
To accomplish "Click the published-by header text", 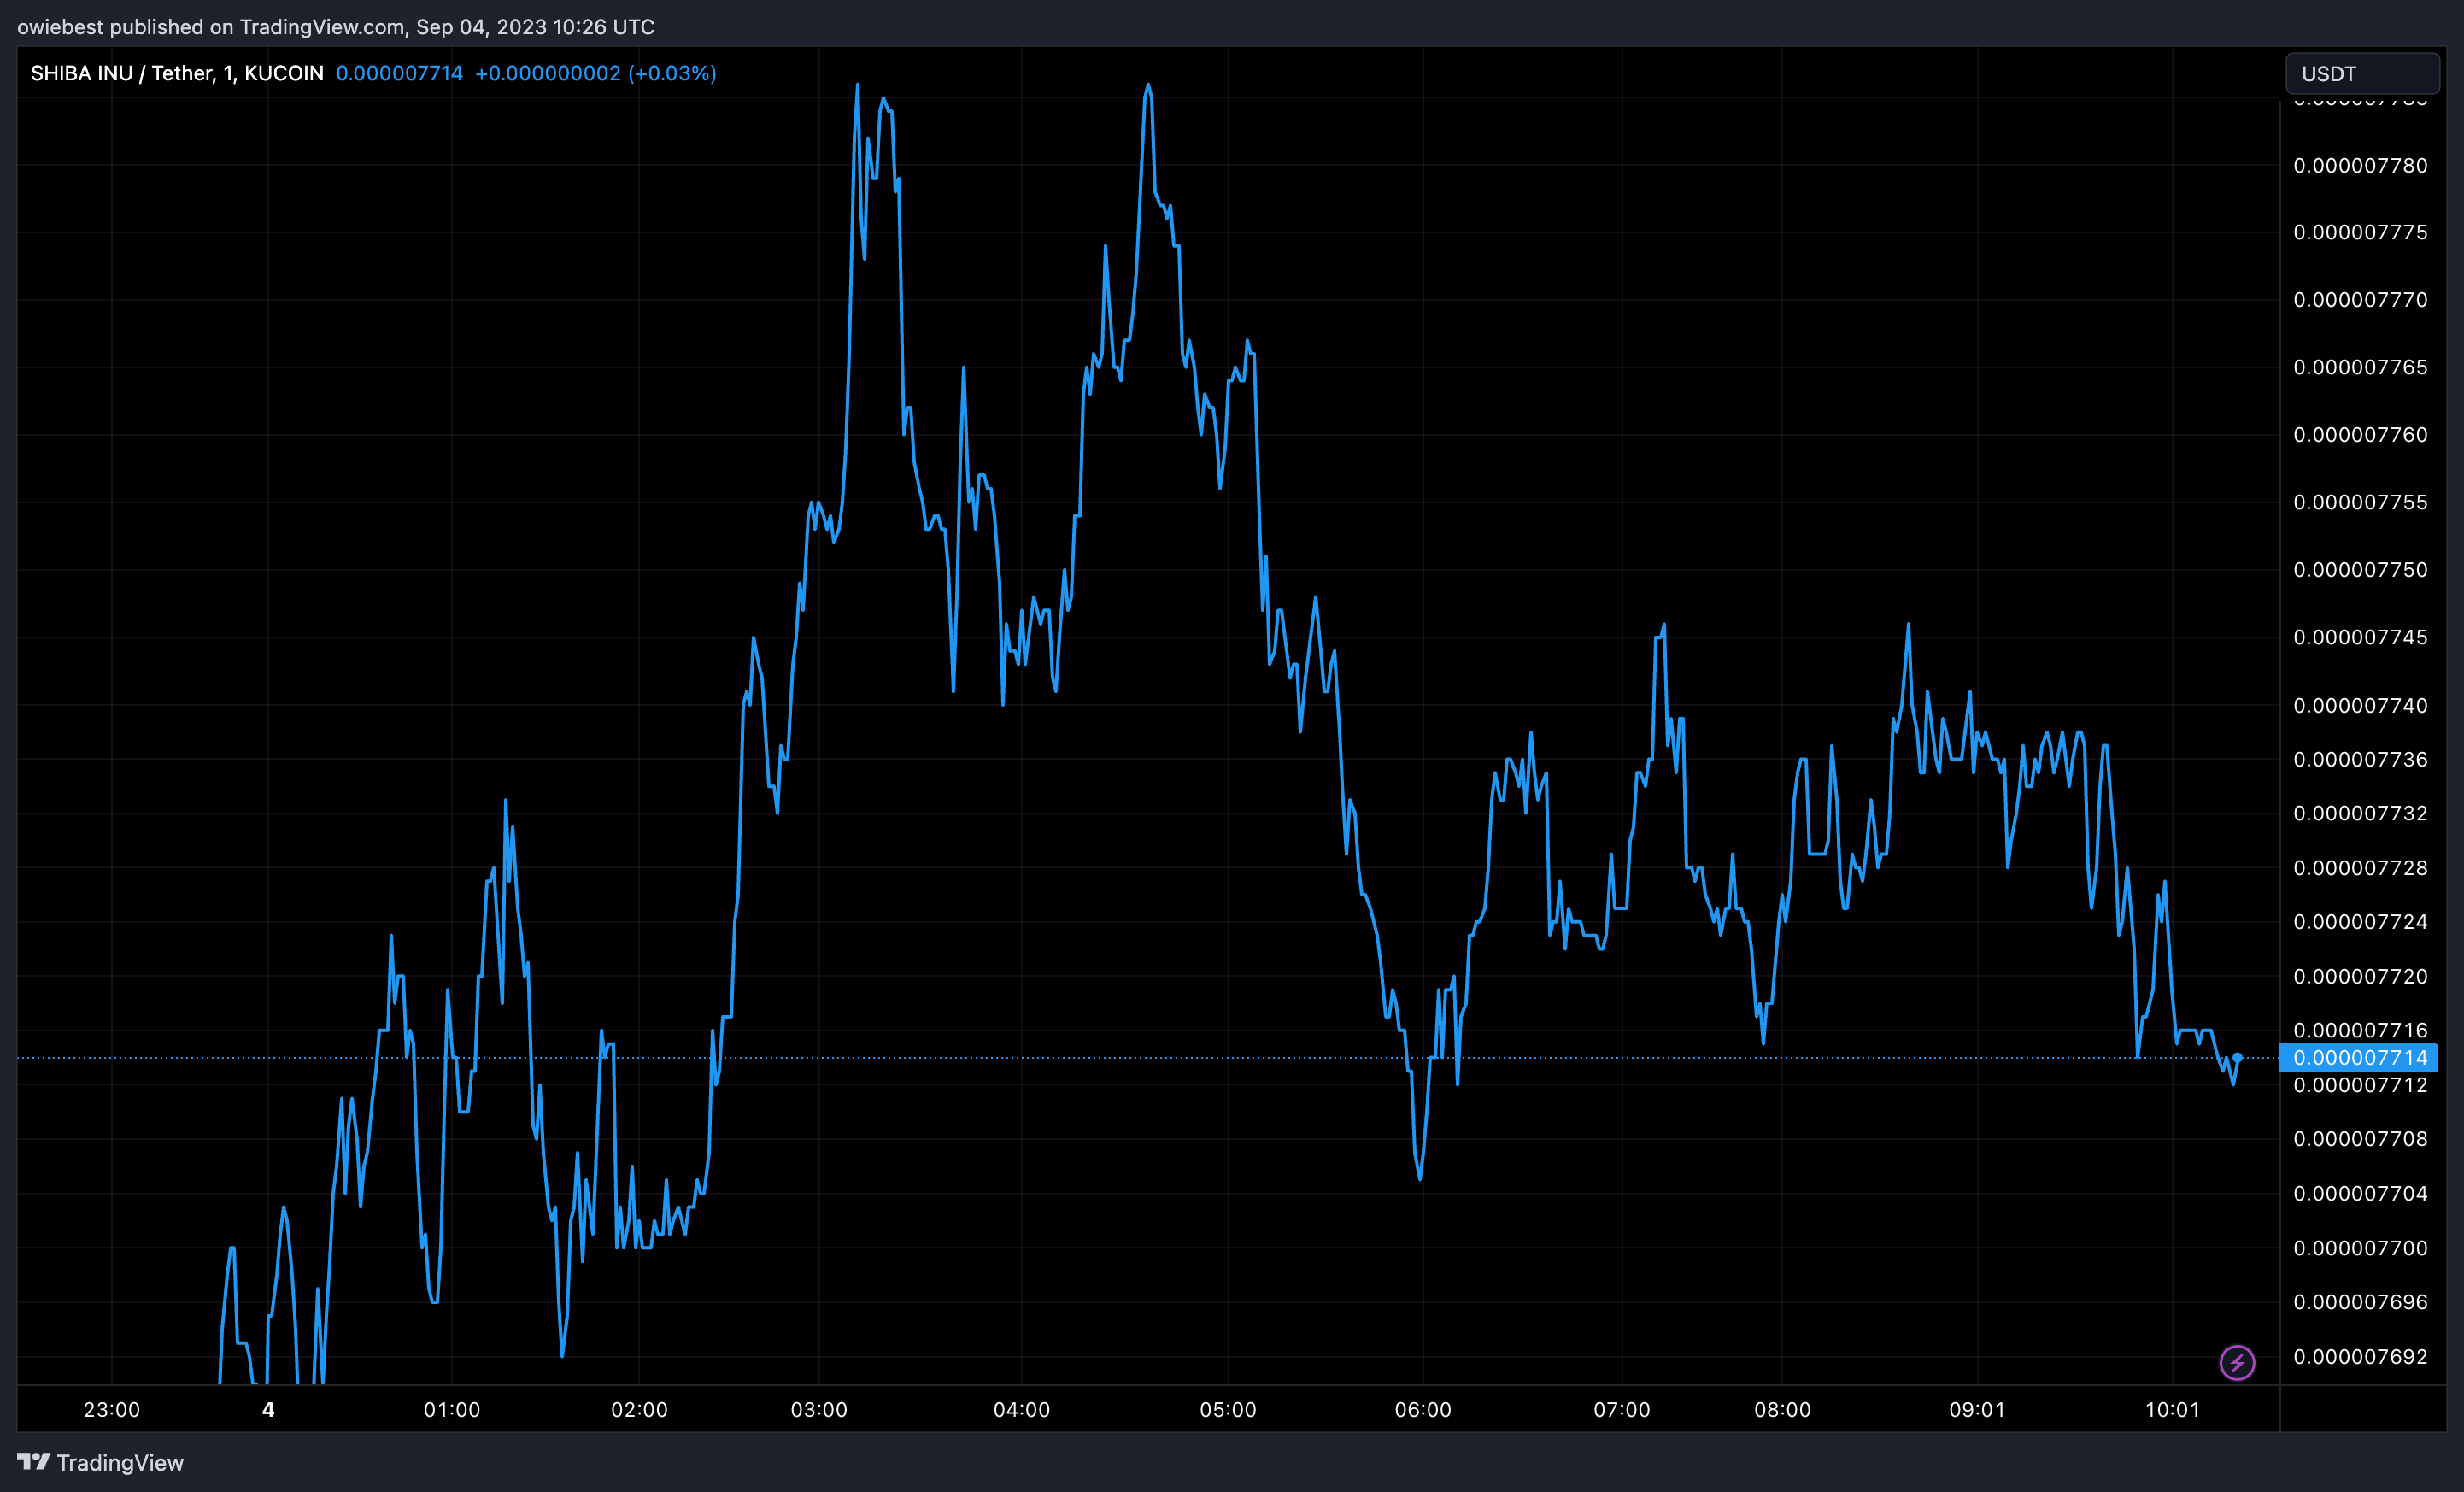I will (x=336, y=27).
